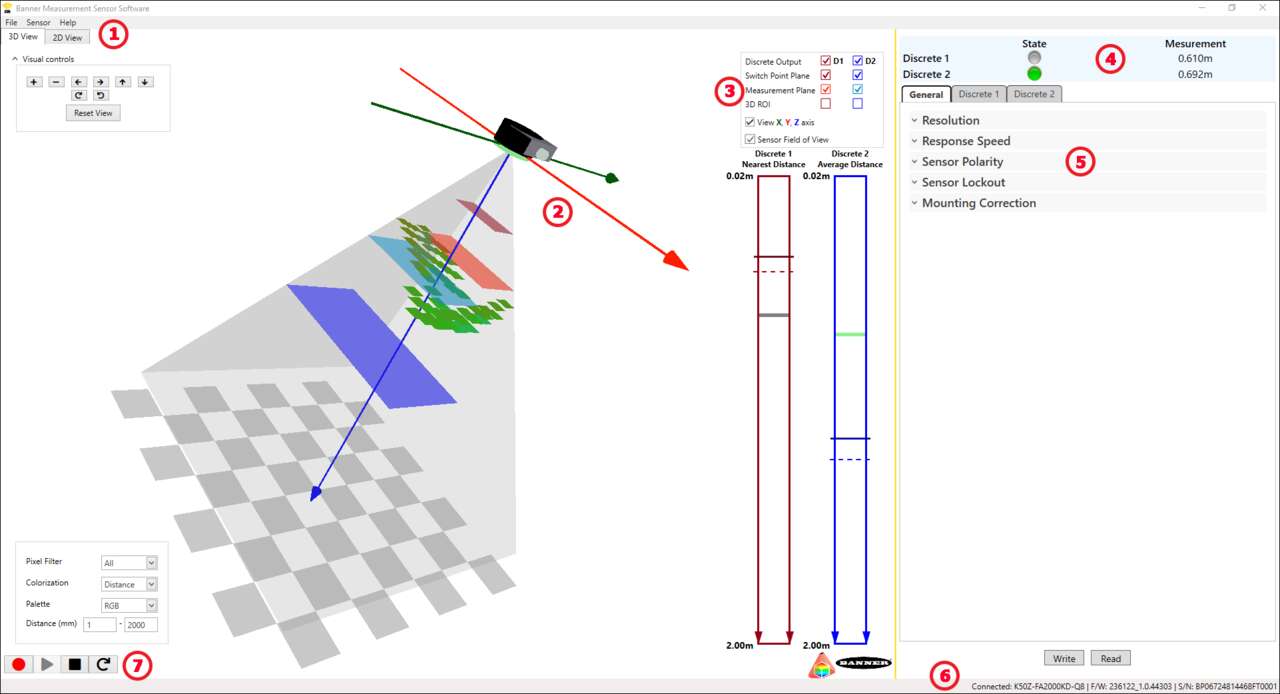Toggle D1 Measurement Plane checkbox

[825, 89]
